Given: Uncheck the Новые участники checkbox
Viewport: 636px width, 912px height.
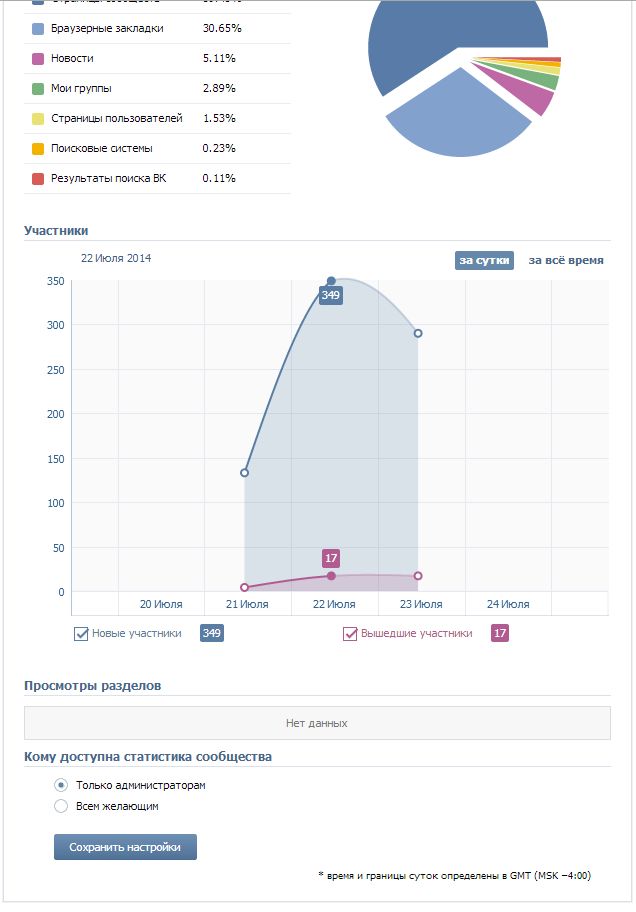Looking at the screenshot, I should click(81, 633).
